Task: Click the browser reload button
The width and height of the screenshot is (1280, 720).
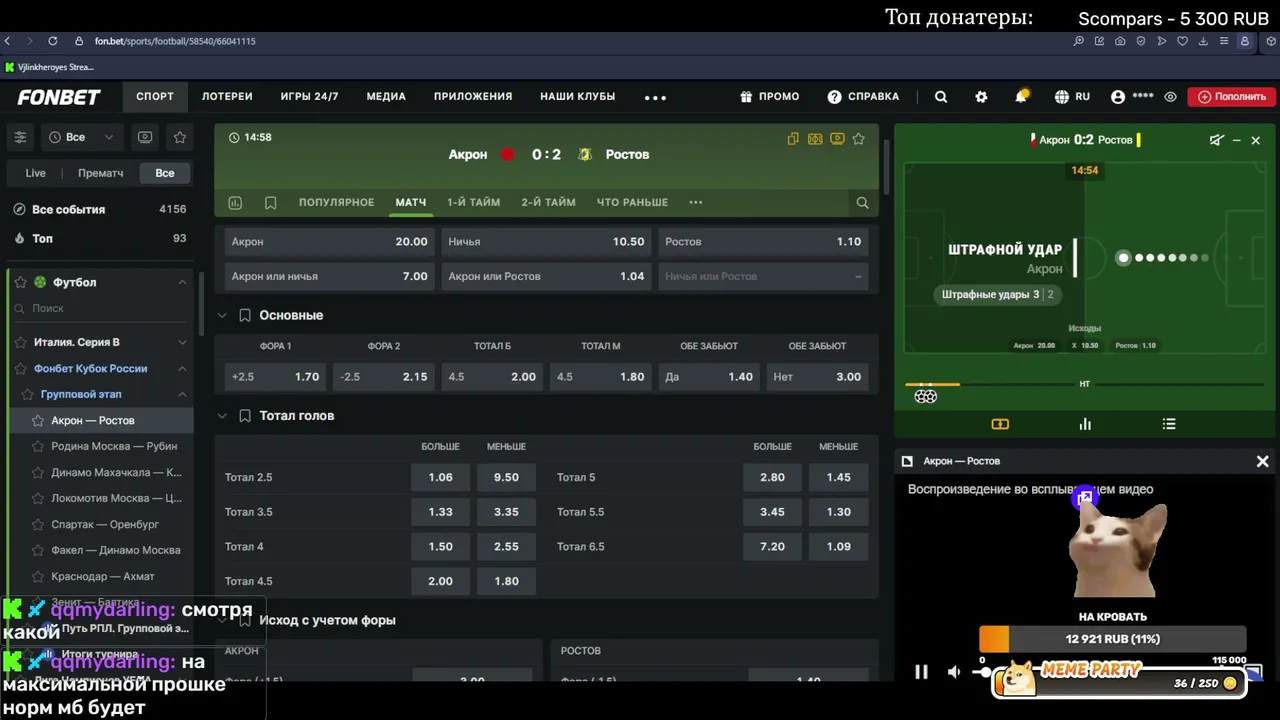Action: (52, 41)
